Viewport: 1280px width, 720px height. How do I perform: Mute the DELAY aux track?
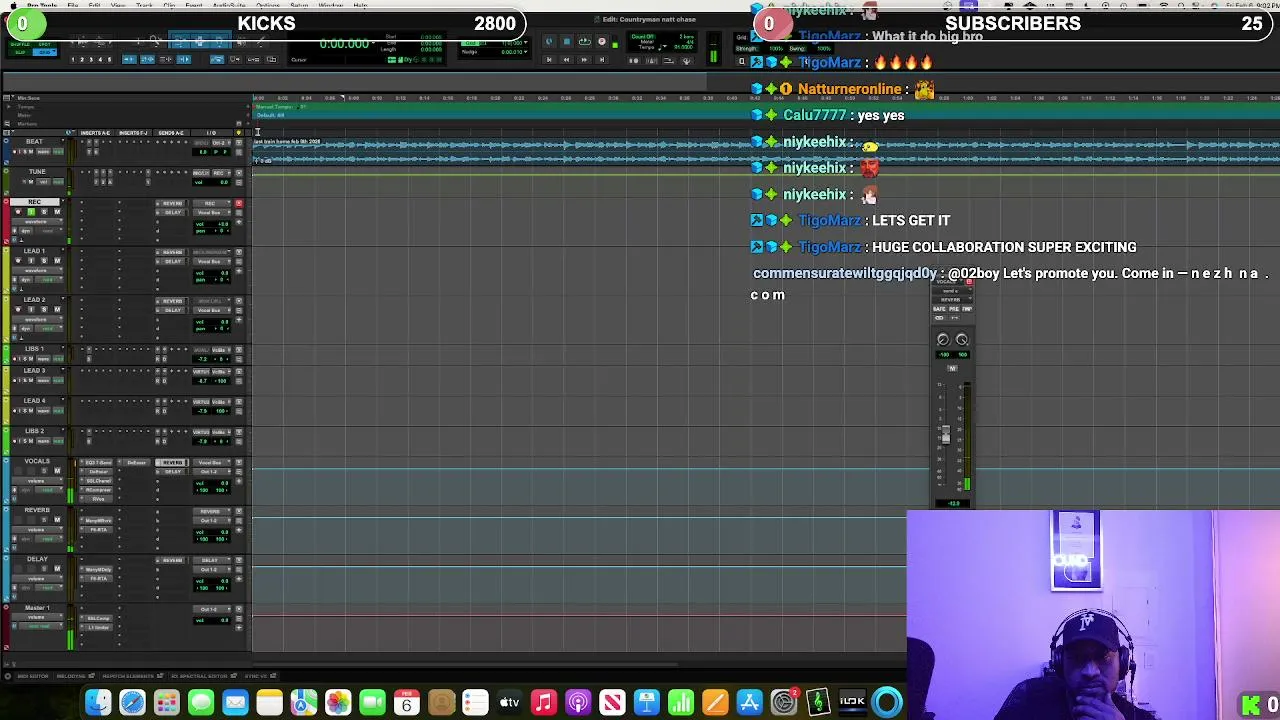click(x=57, y=569)
